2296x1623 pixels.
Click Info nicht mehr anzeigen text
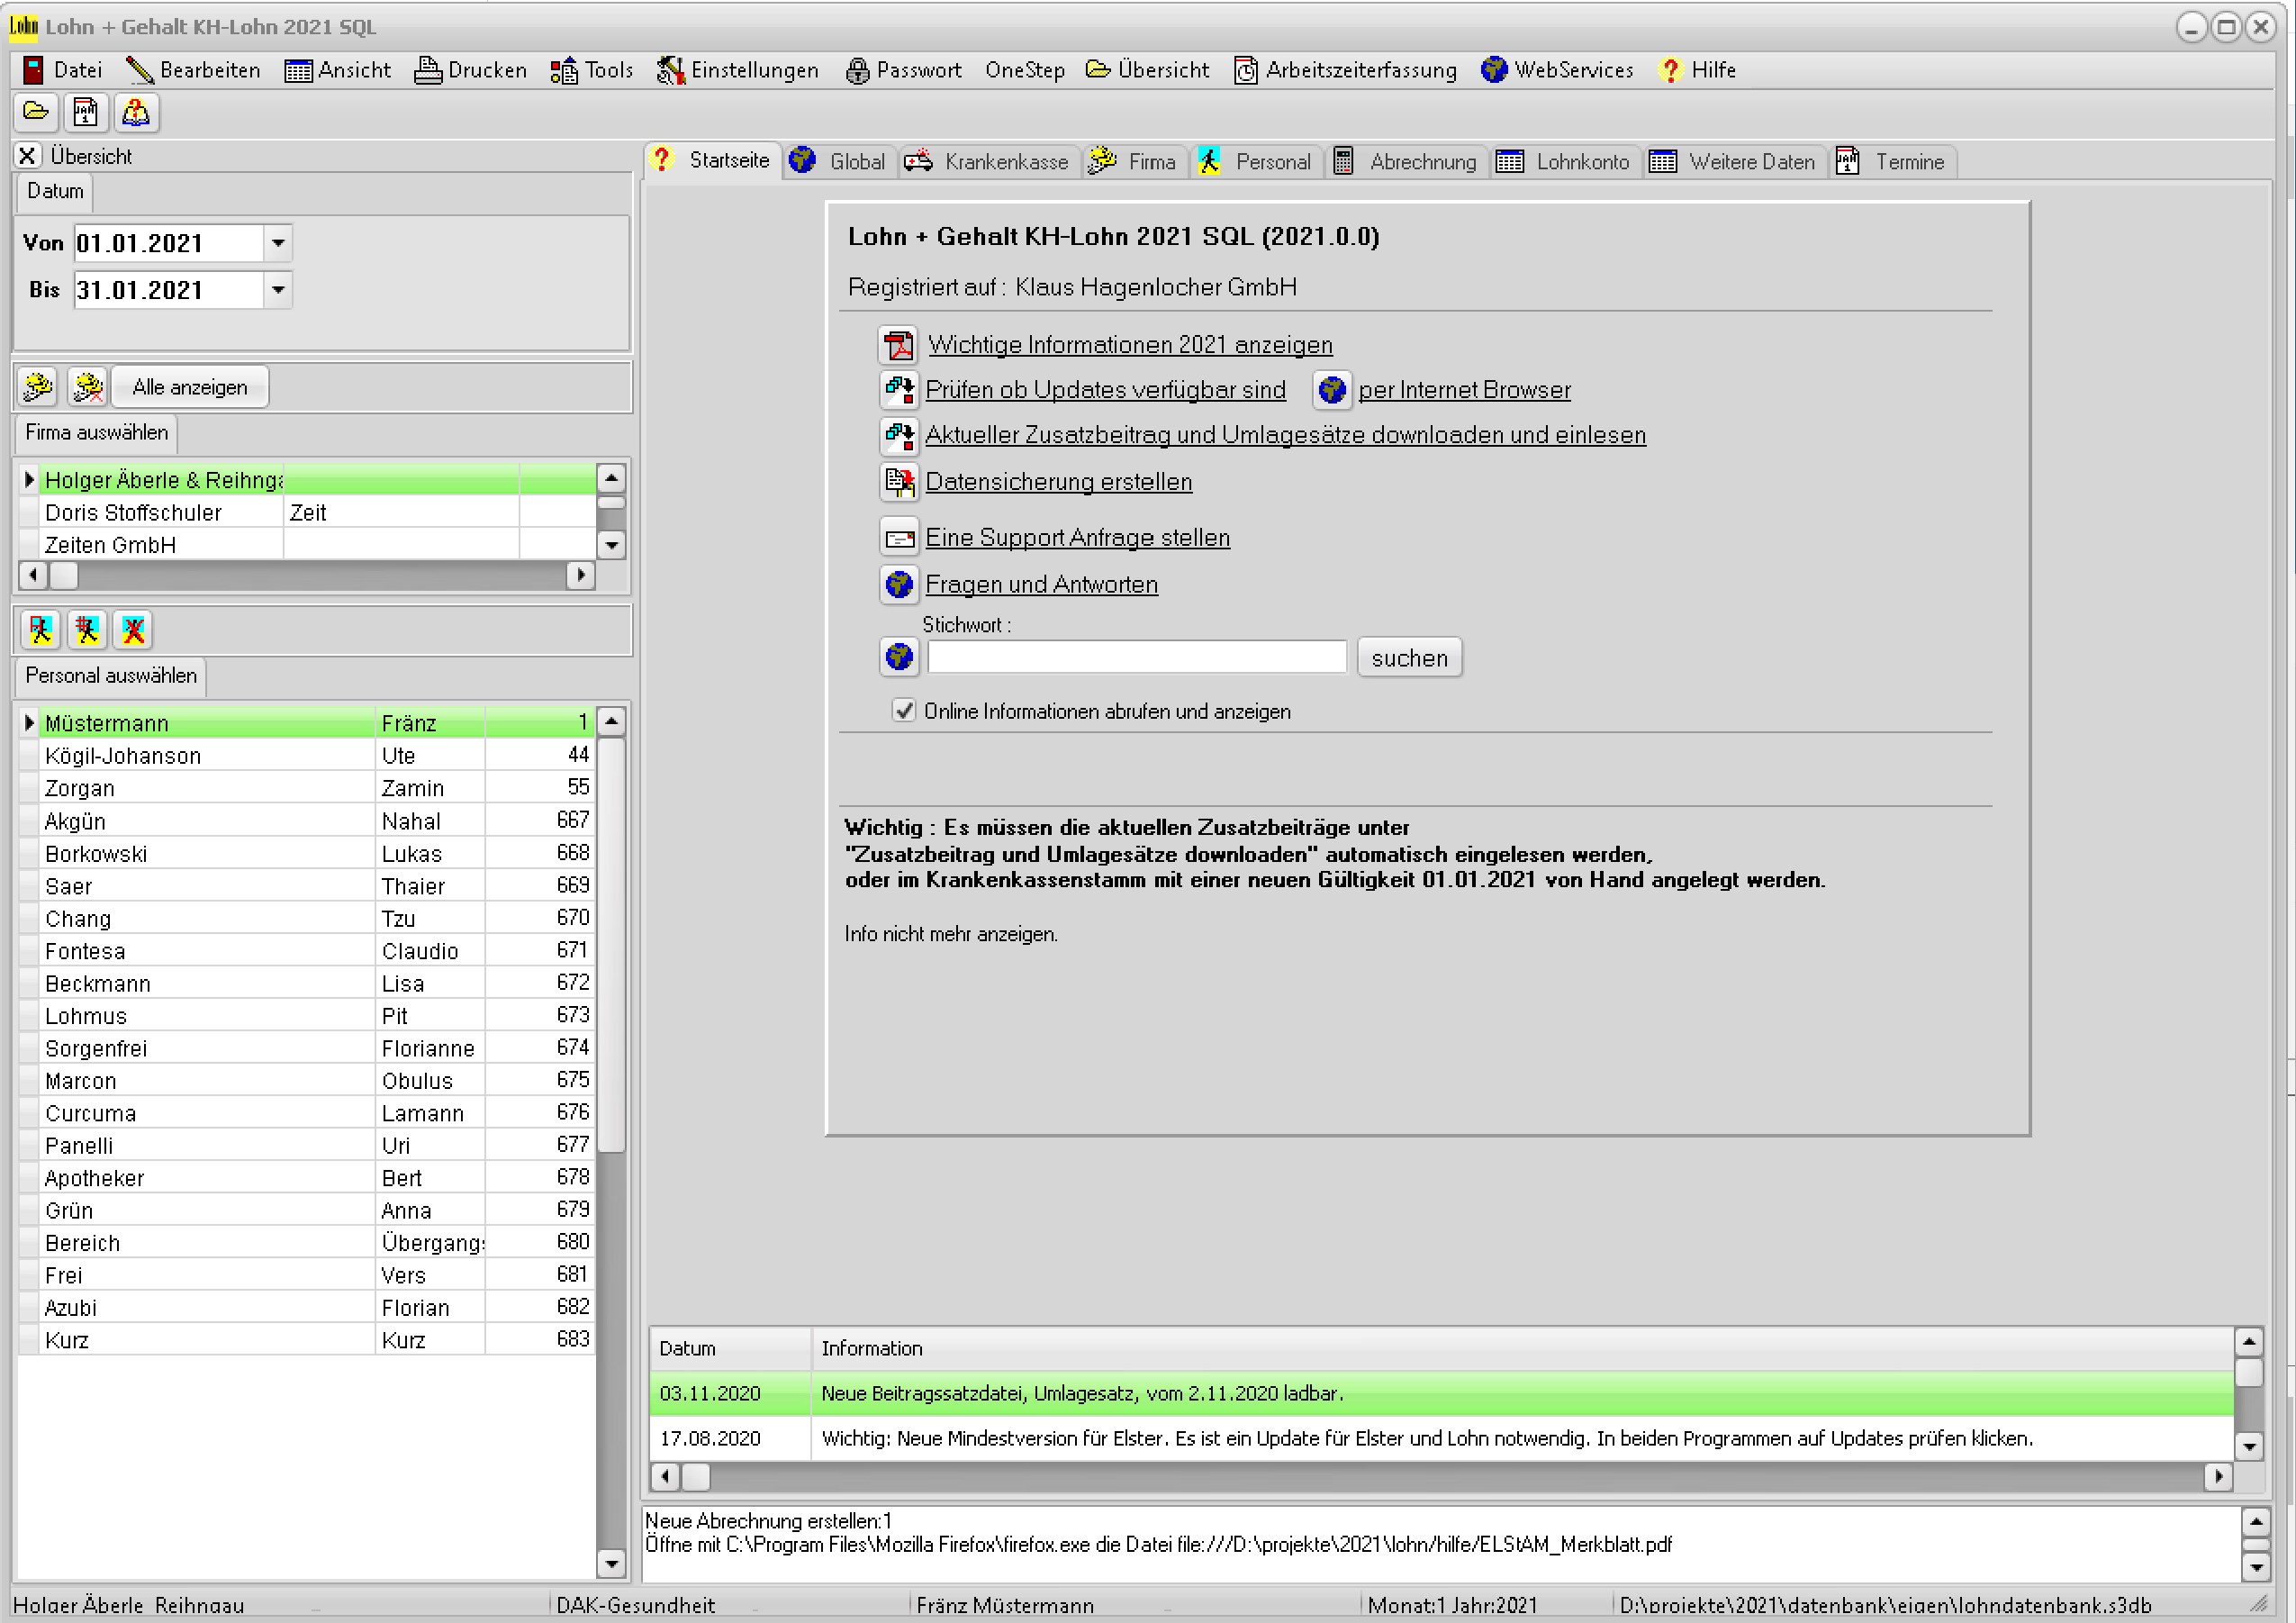coord(951,934)
